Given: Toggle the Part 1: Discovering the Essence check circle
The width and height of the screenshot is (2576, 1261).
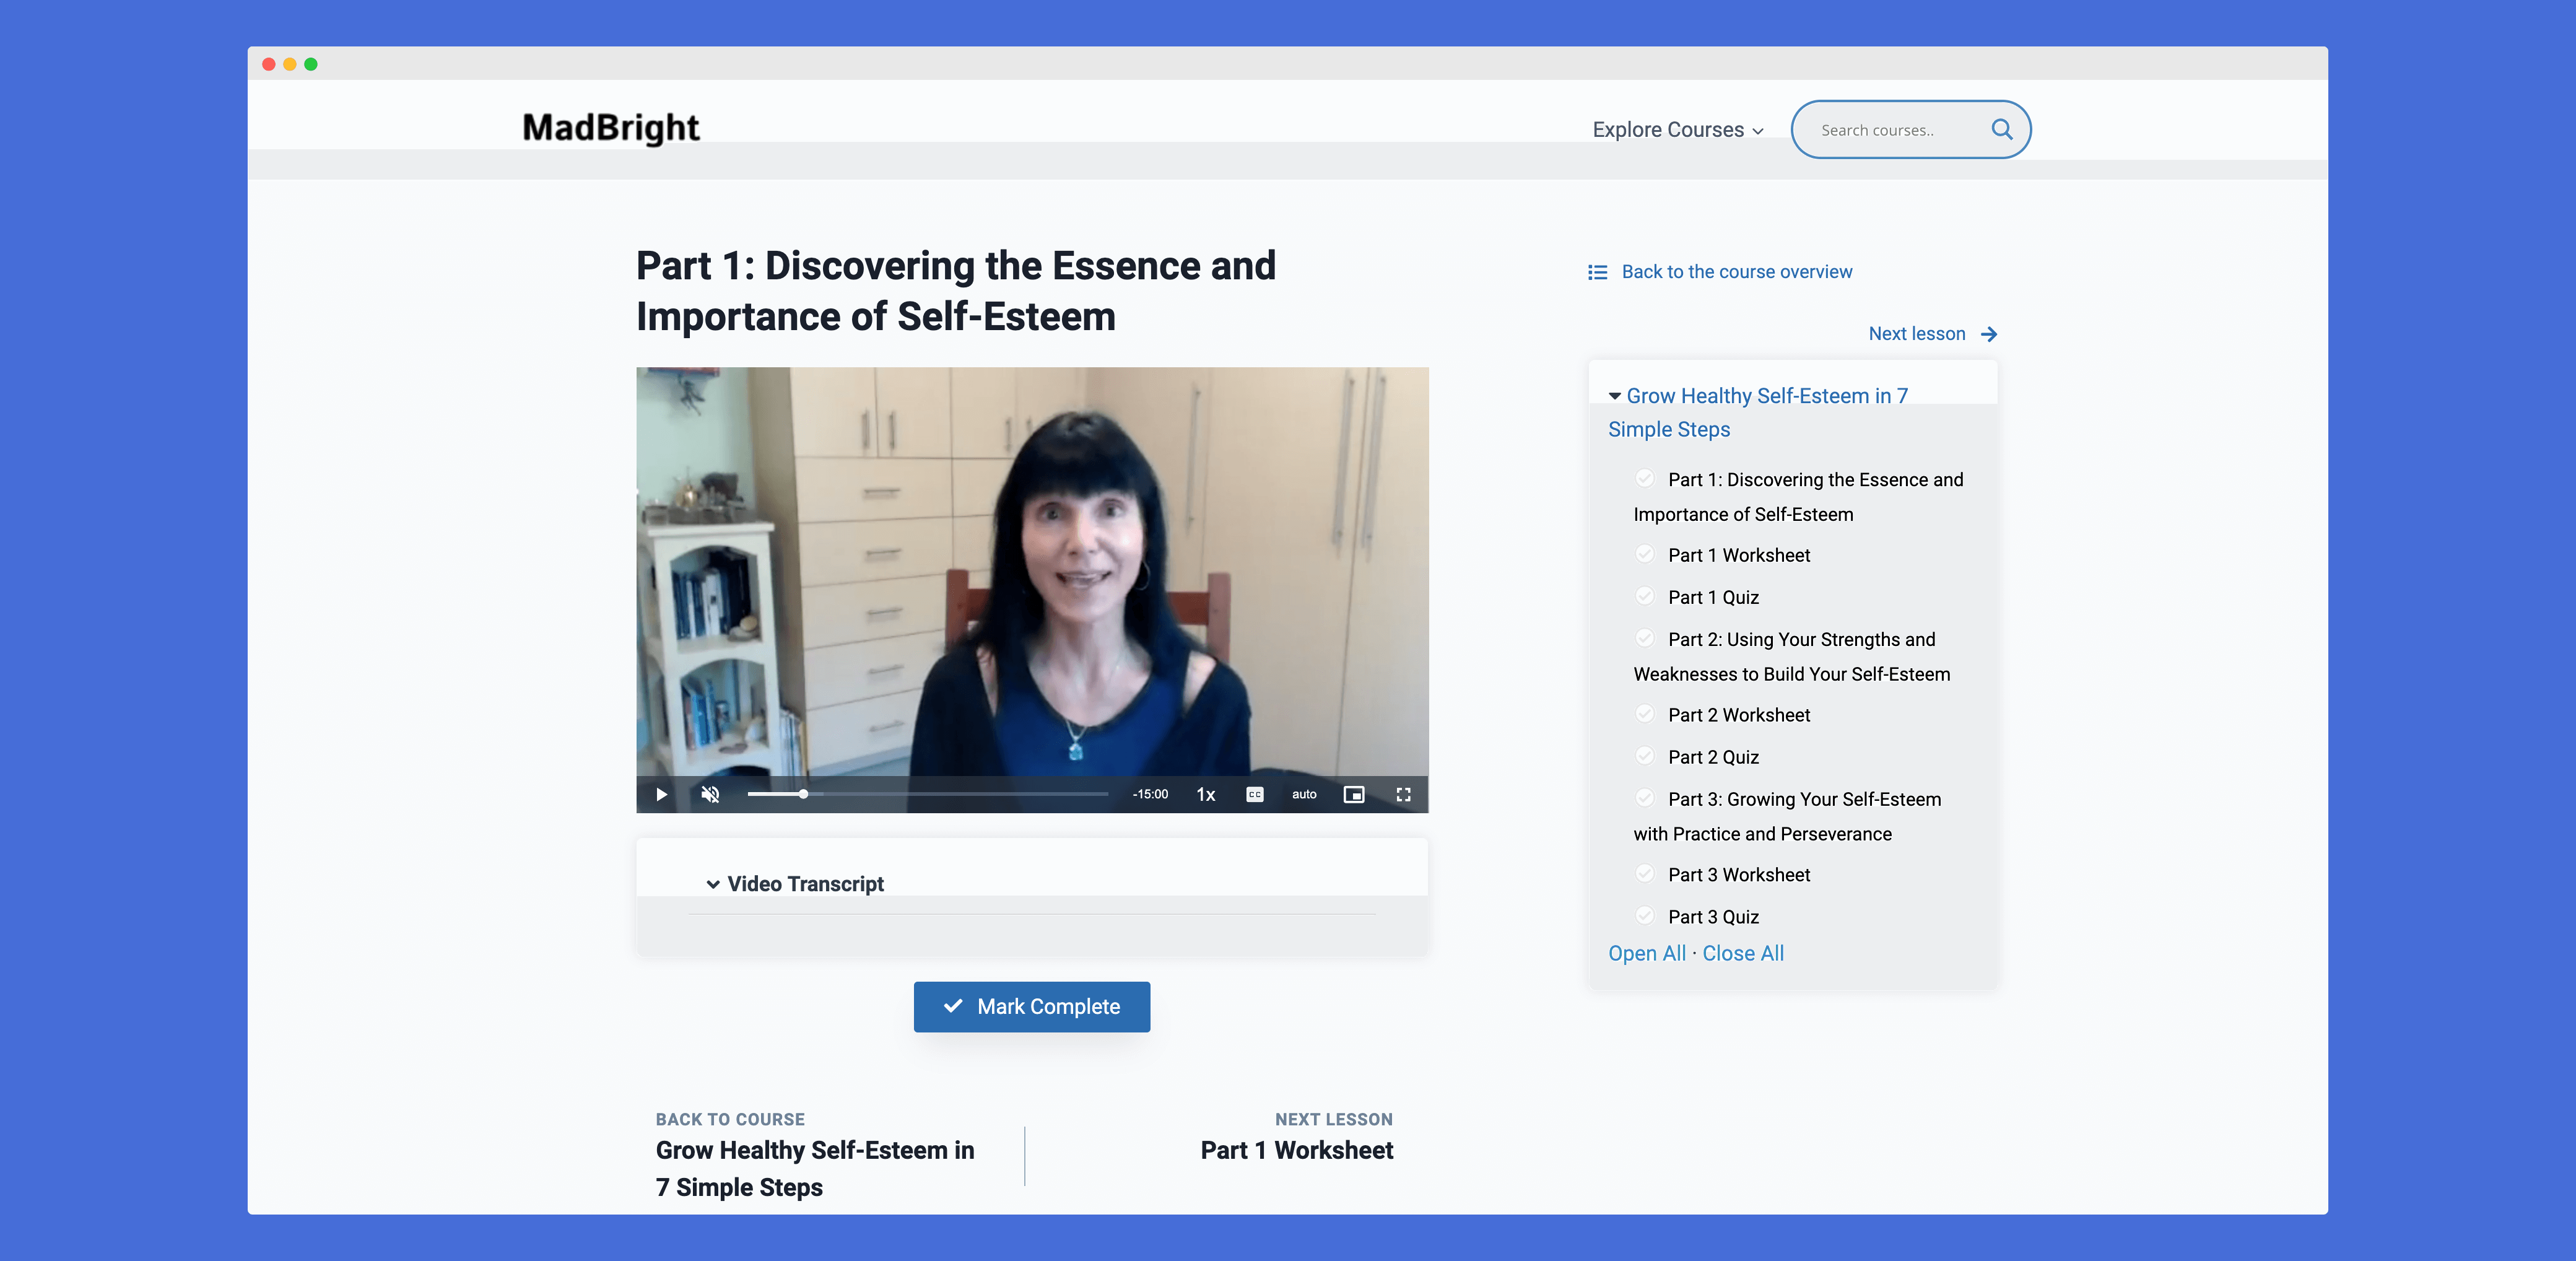Looking at the screenshot, I should (1644, 478).
